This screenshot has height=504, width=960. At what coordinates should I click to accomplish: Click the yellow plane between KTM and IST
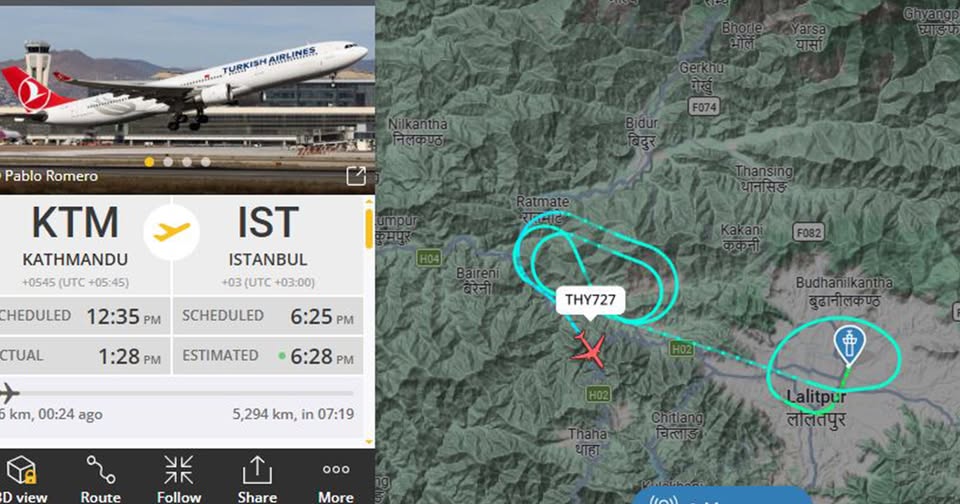click(x=171, y=232)
